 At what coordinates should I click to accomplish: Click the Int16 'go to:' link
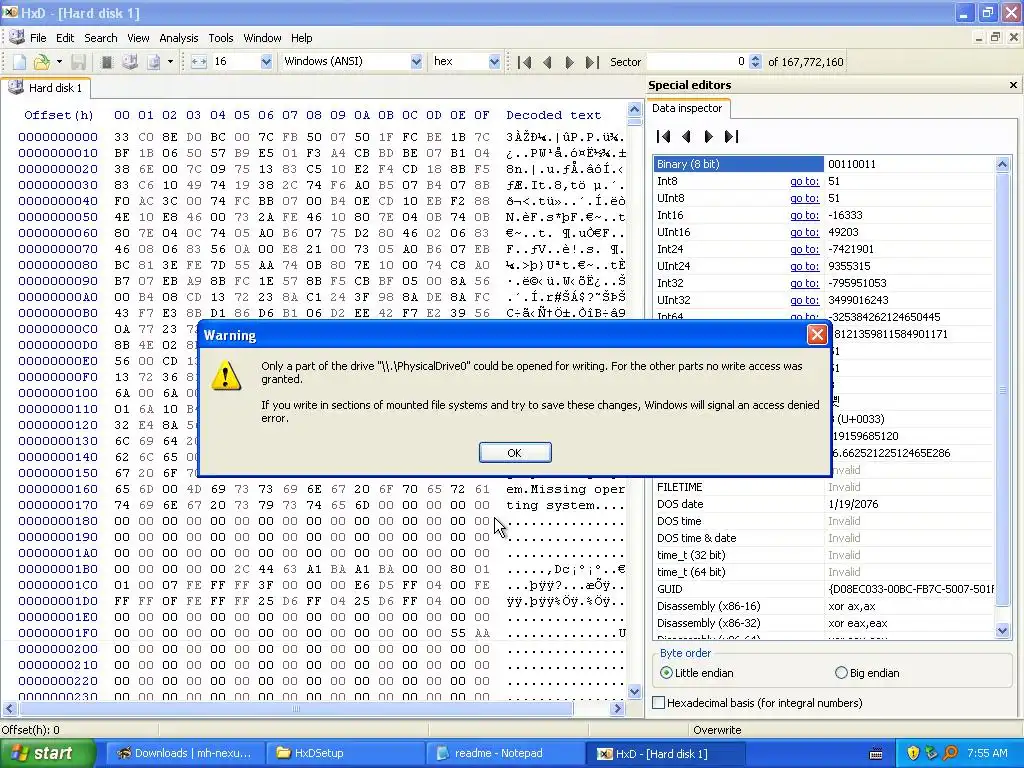point(805,215)
